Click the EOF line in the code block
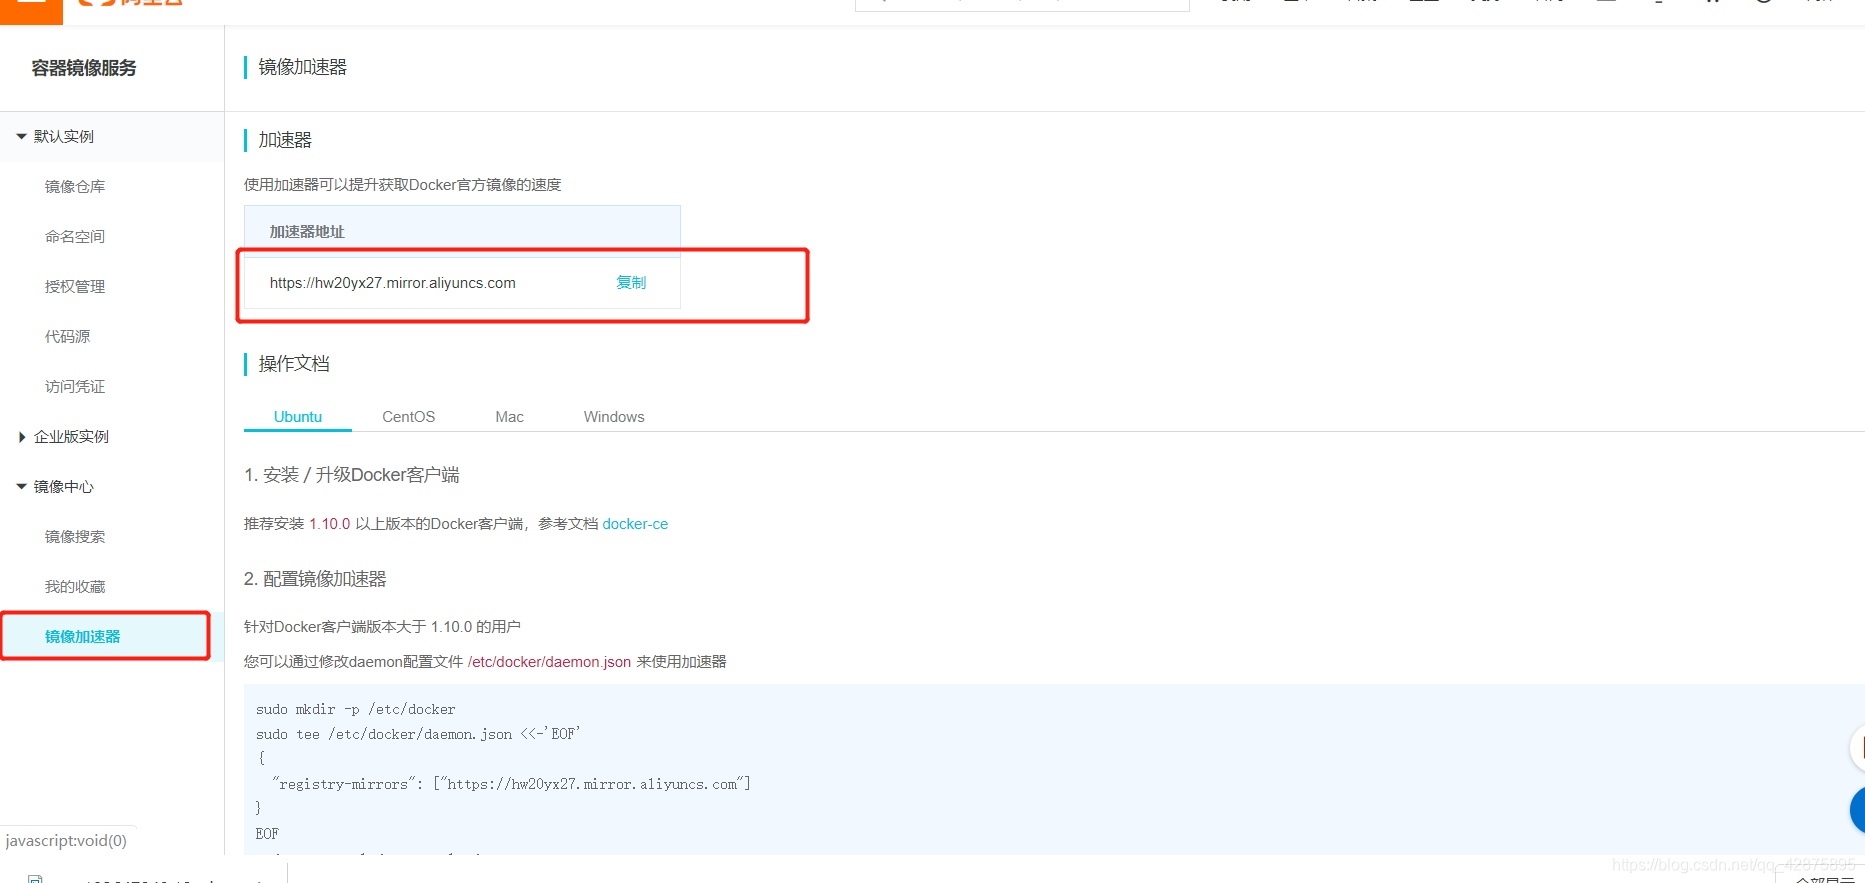Screen dimensions: 1865x883 coord(267,834)
